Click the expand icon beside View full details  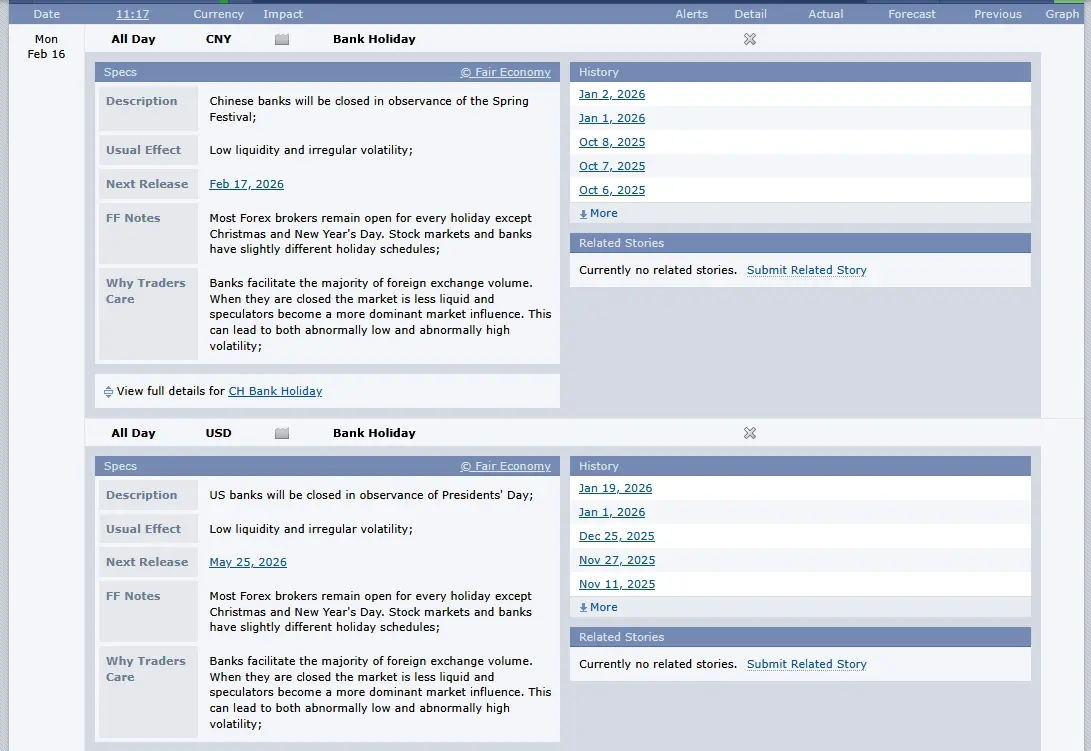108,392
